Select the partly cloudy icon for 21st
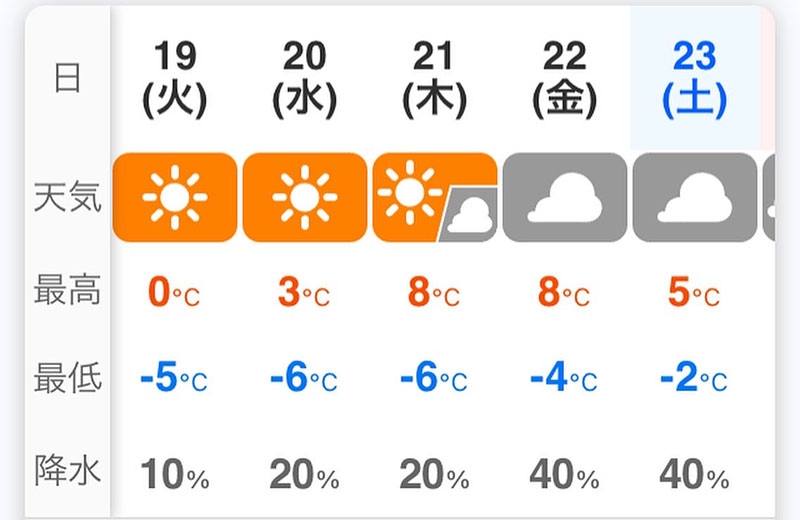Screen dimensions: 800x520 click(434, 197)
